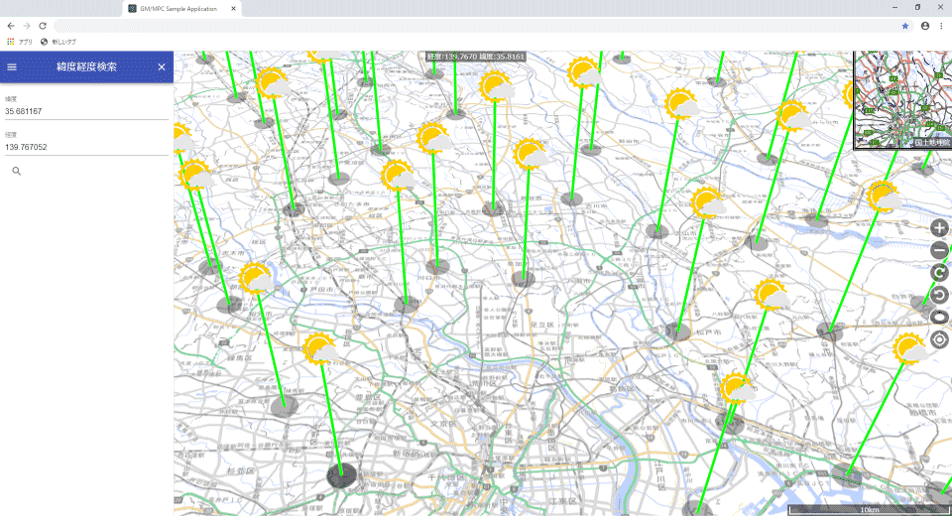The width and height of the screenshot is (952, 516).
Task: Open the Chrome three-dot menu
Action: click(941, 26)
